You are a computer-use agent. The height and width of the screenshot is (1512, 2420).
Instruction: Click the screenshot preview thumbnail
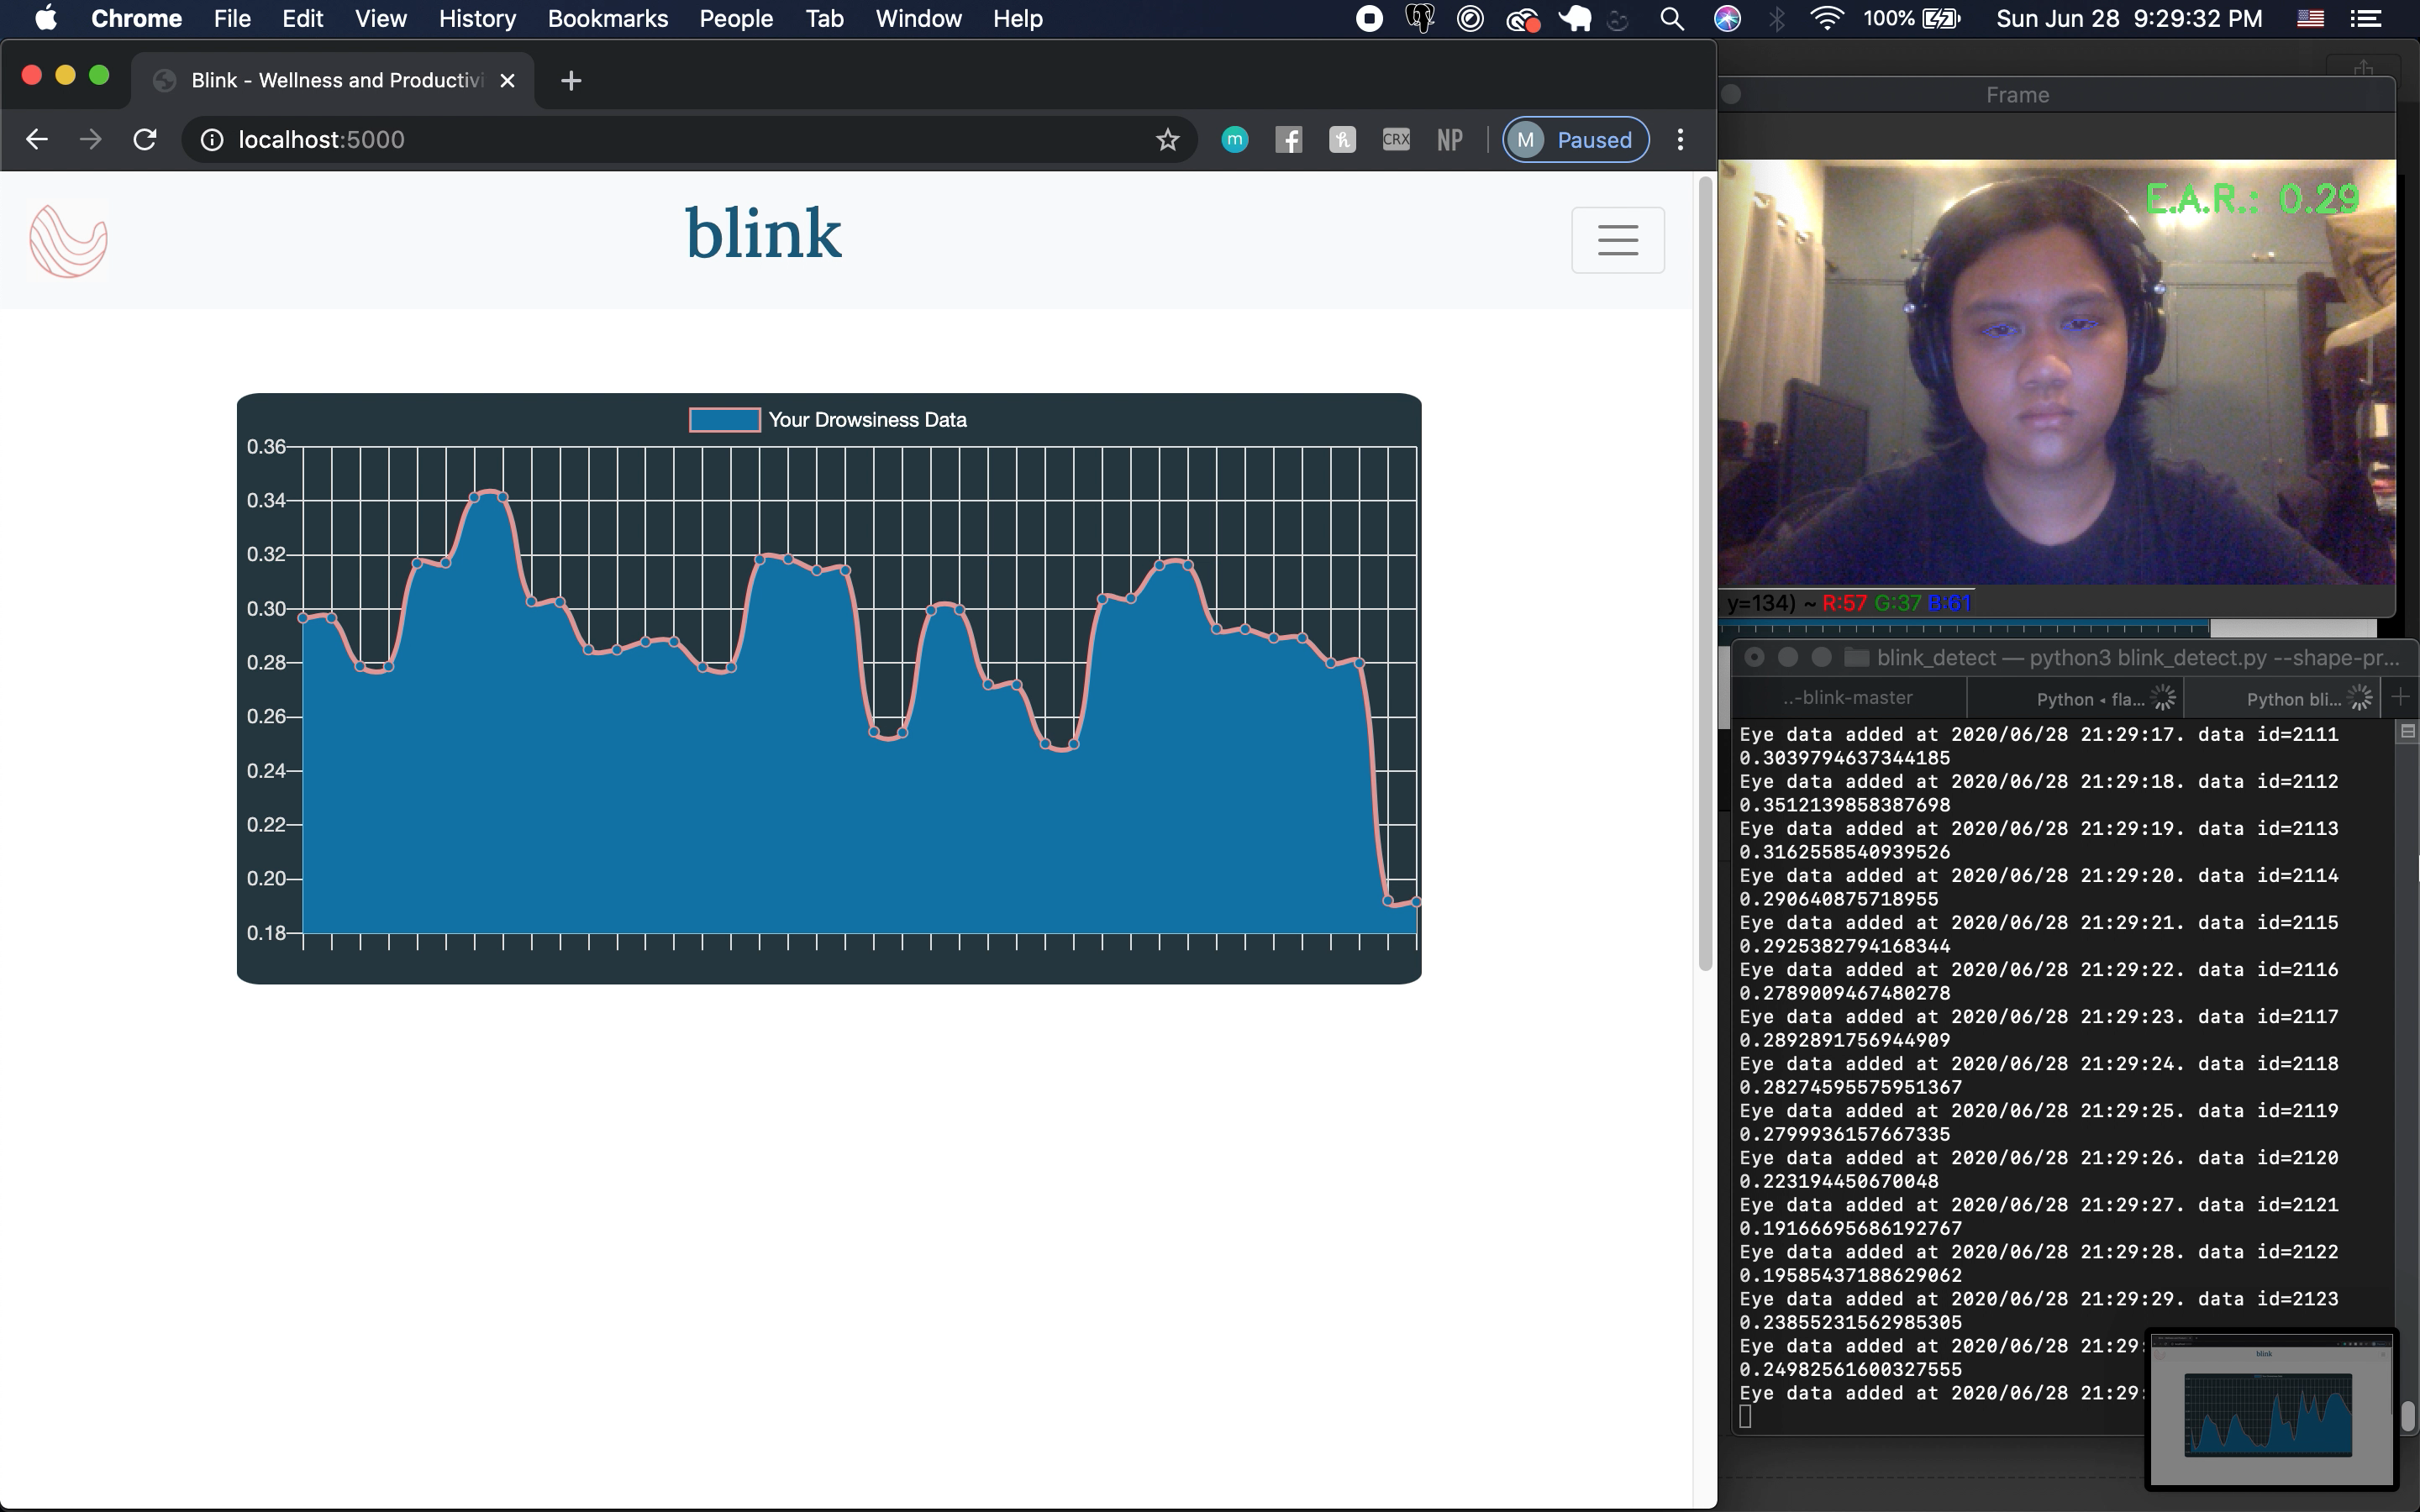pos(2271,1409)
